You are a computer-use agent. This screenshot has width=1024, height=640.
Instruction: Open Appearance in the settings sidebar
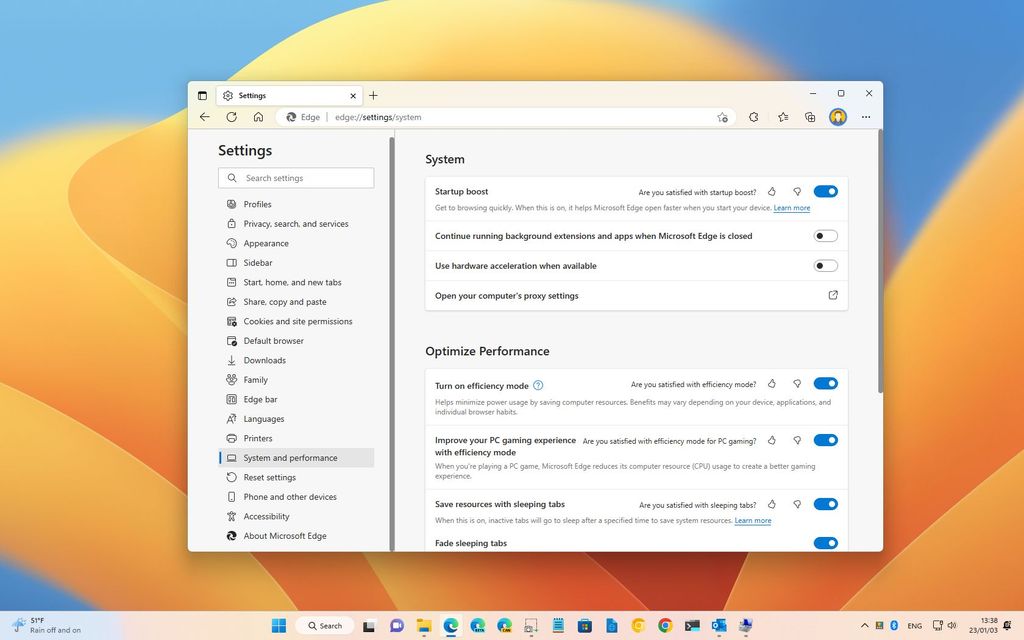(265, 243)
